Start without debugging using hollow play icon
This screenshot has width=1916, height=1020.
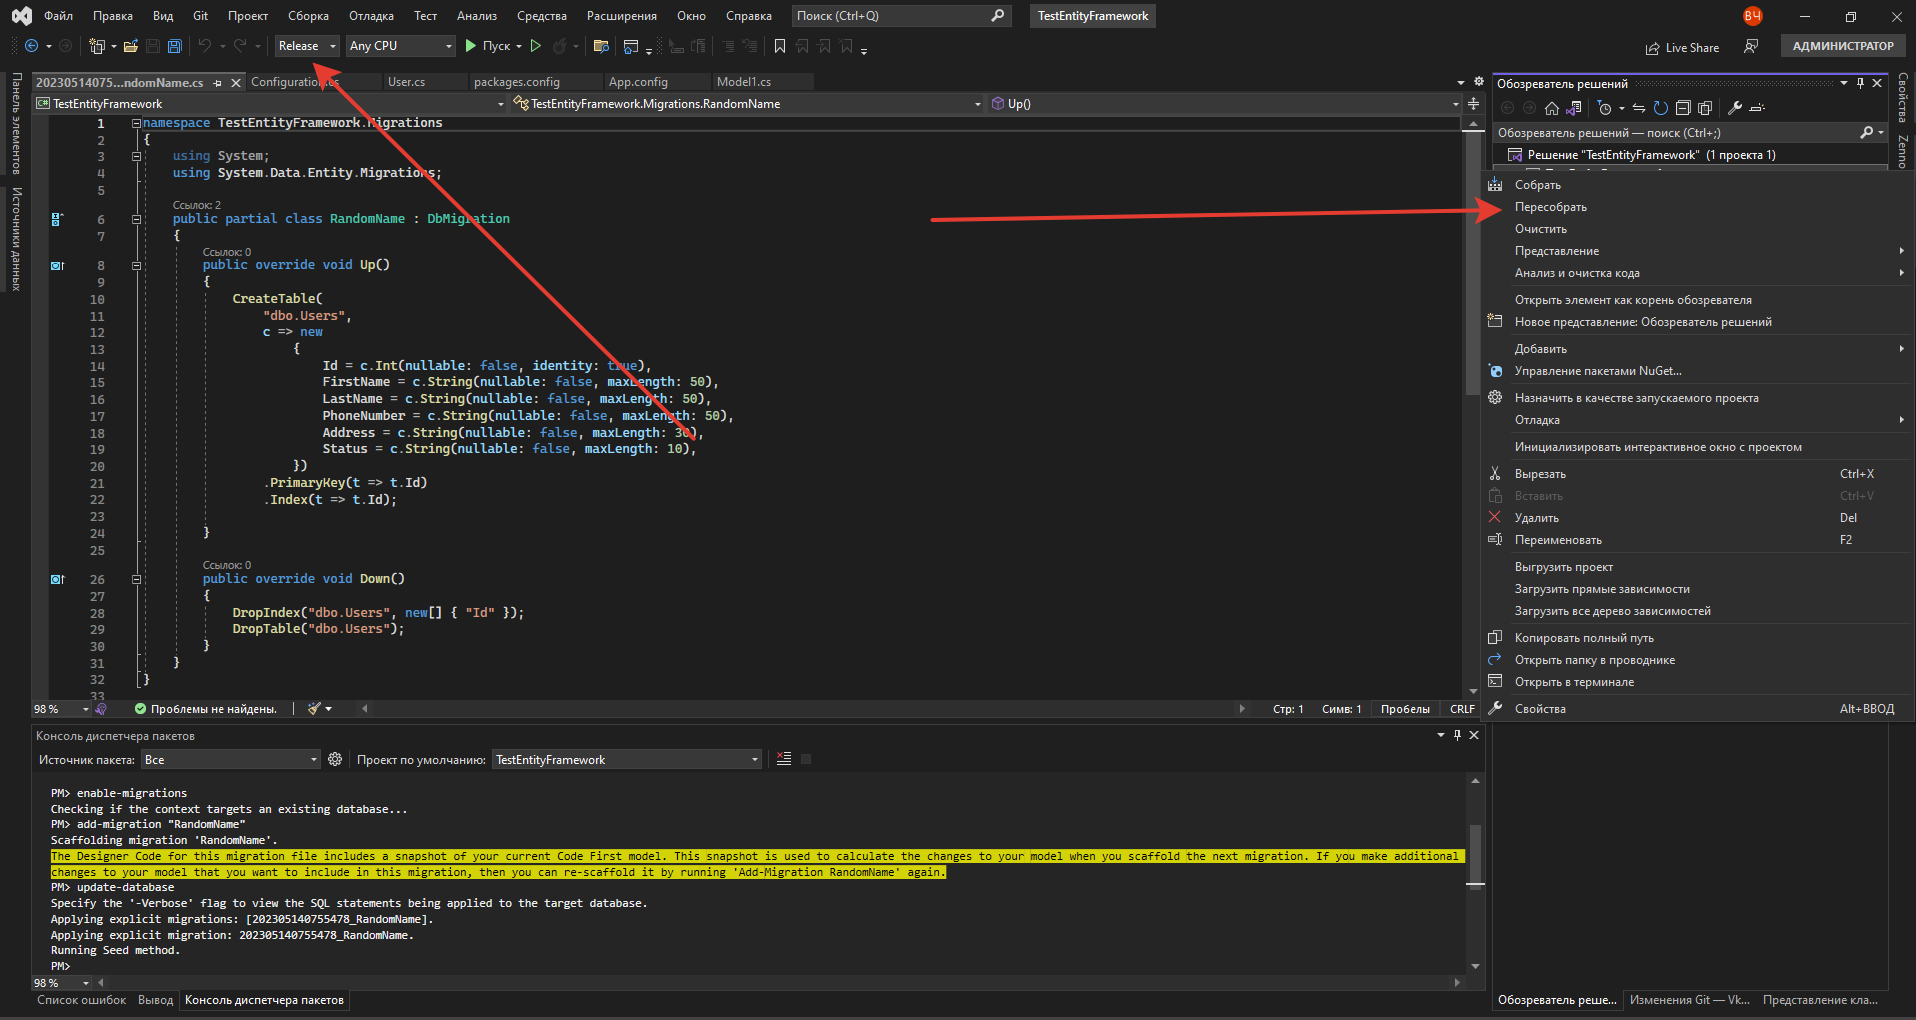click(536, 46)
